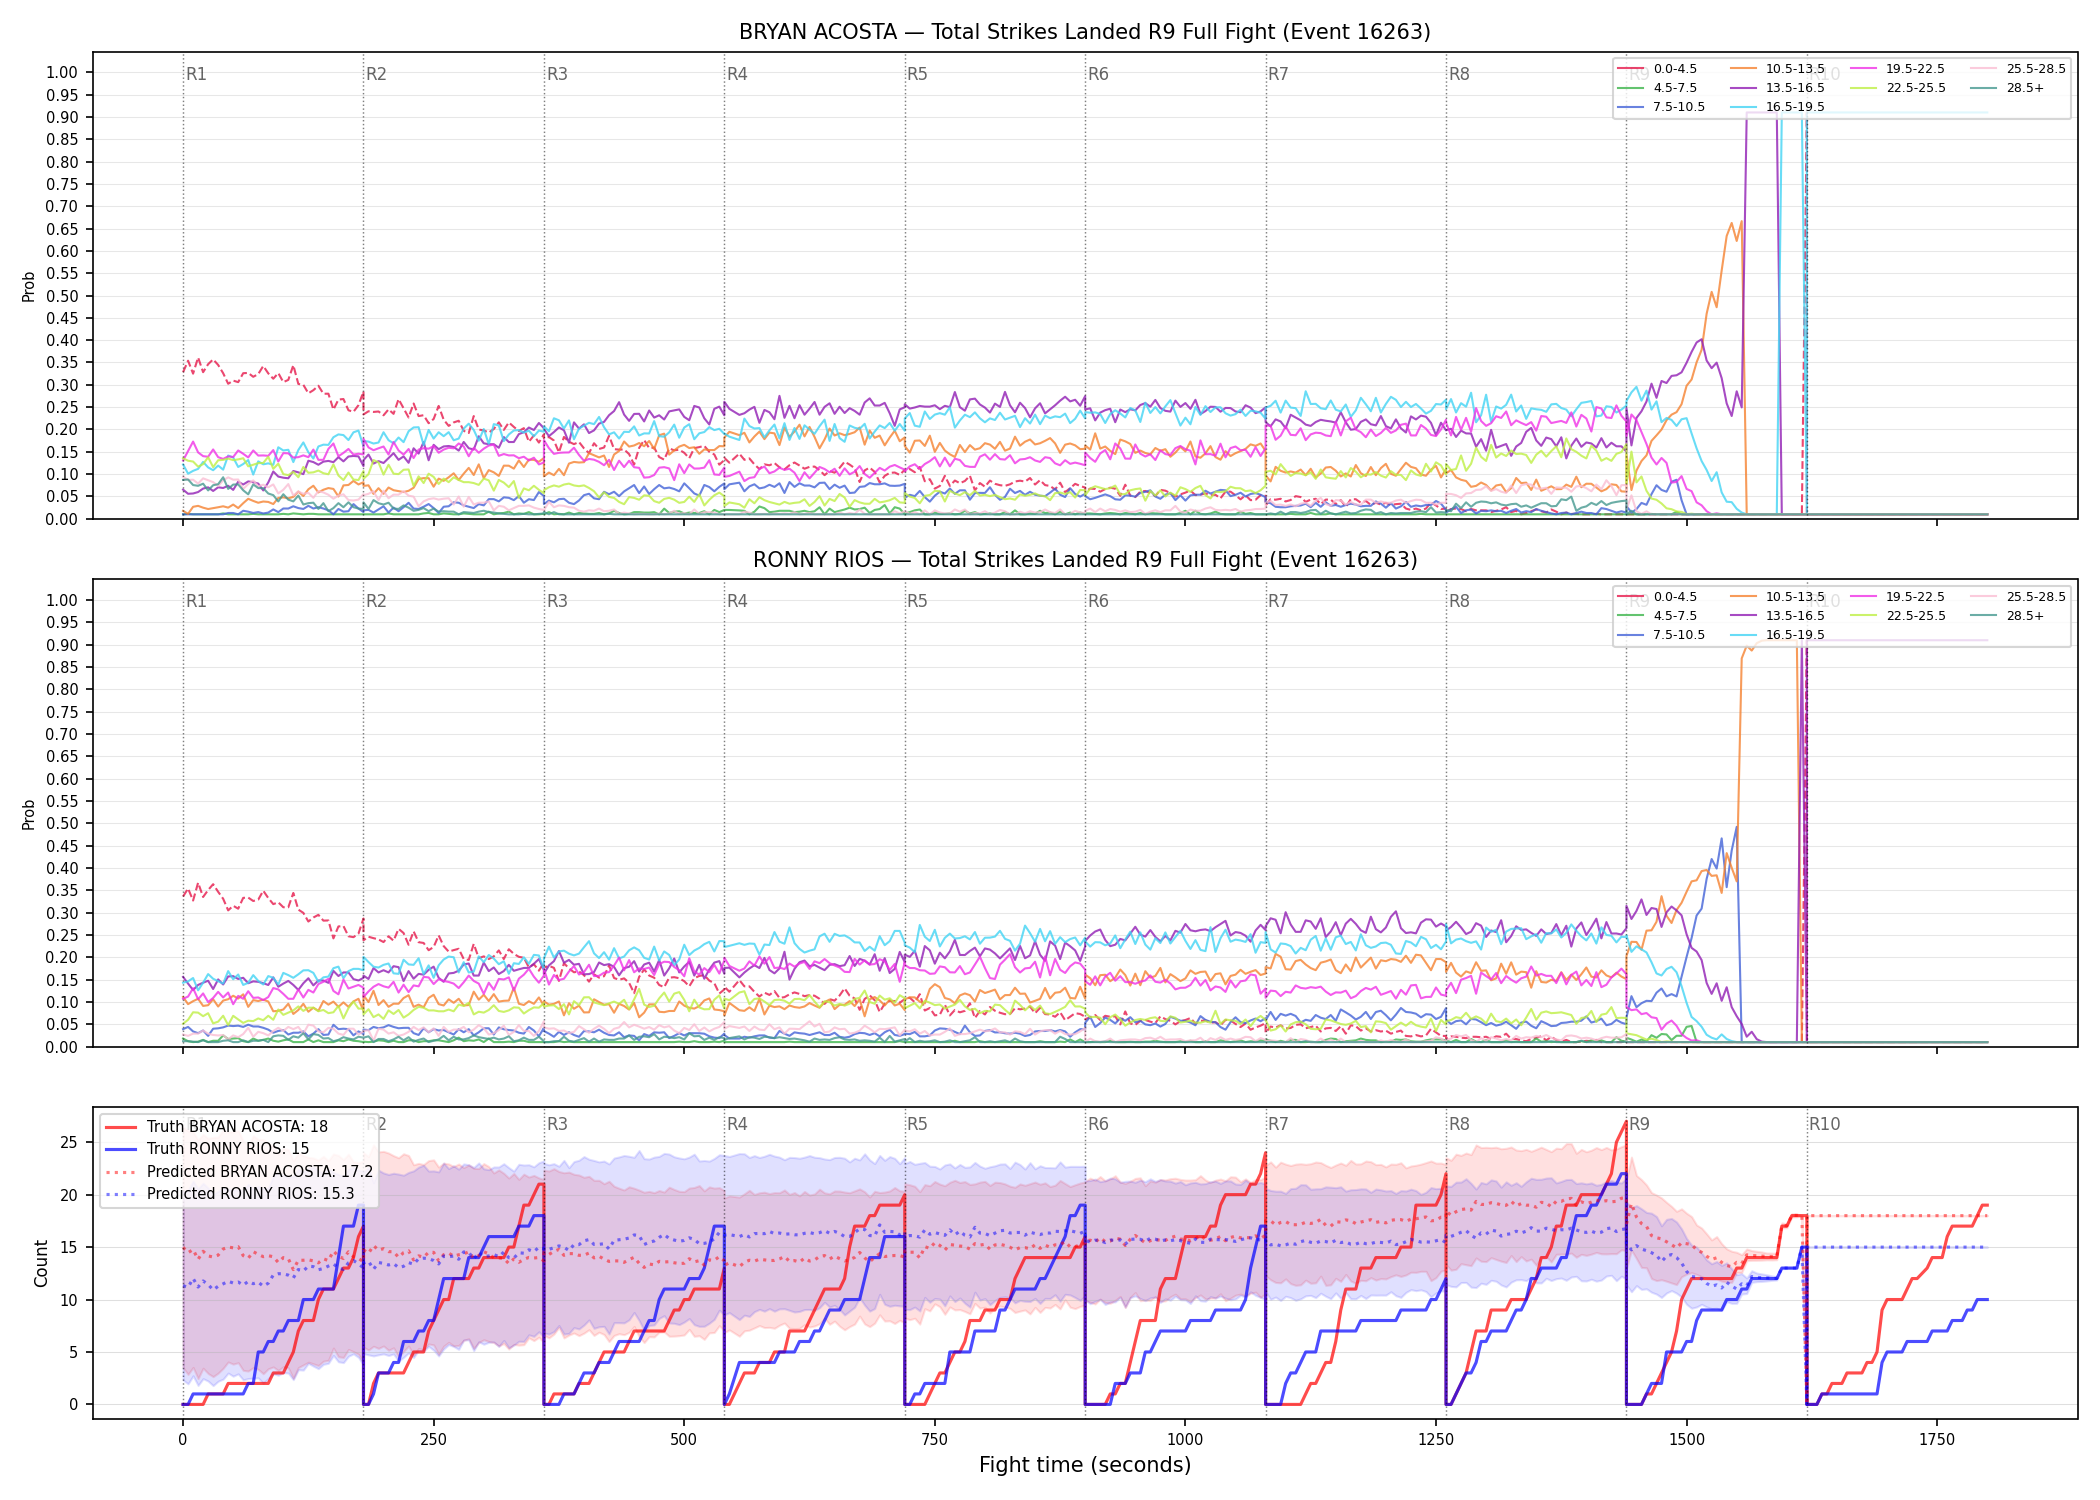The width and height of the screenshot is (2100, 1500).
Task: Click x-axis tick label '1000'
Action: coord(1185,1440)
